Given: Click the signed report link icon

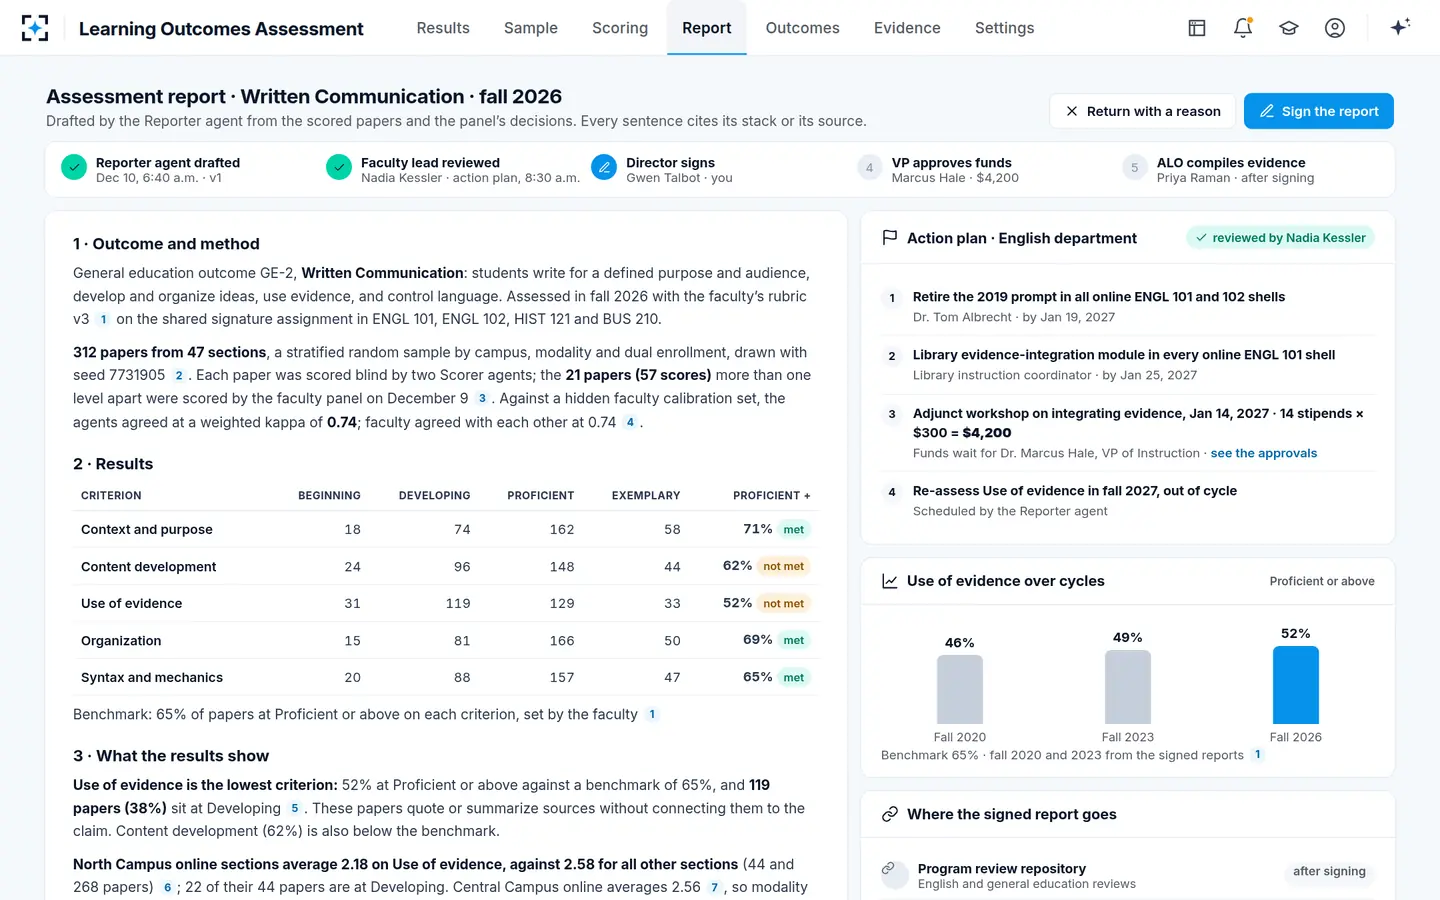Looking at the screenshot, I should coord(889,815).
